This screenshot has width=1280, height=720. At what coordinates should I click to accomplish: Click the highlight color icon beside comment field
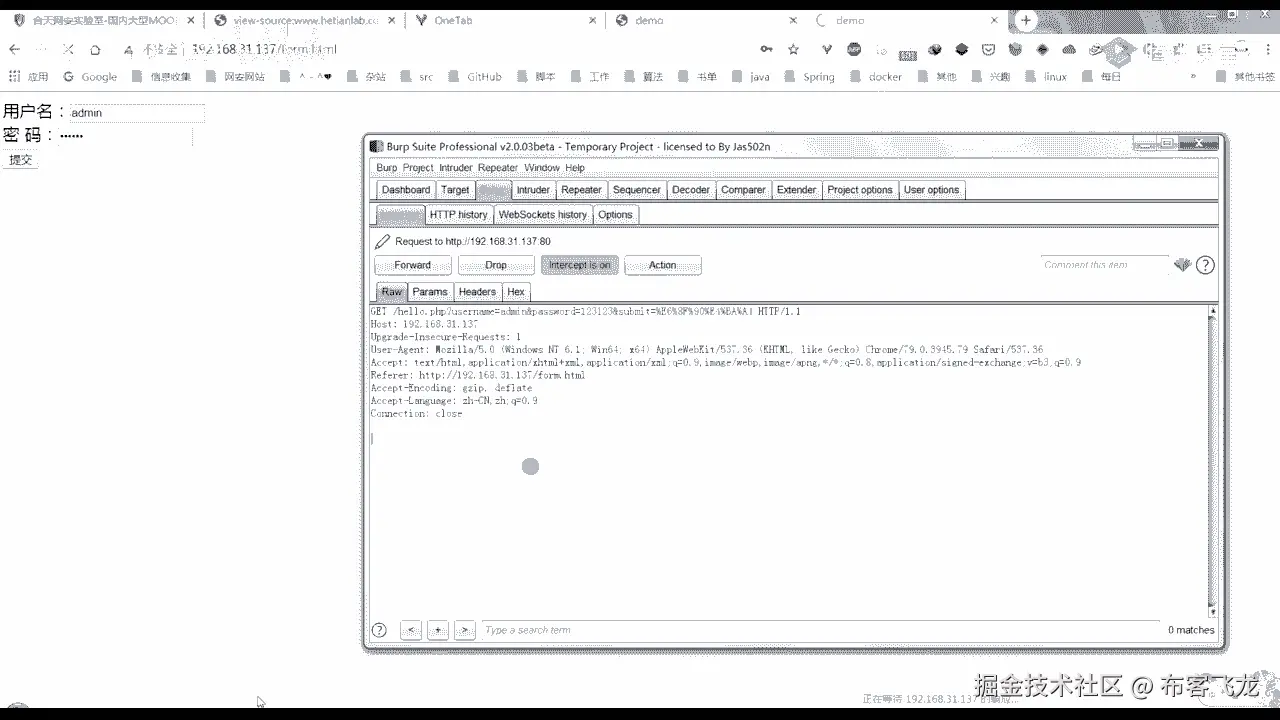point(1182,265)
